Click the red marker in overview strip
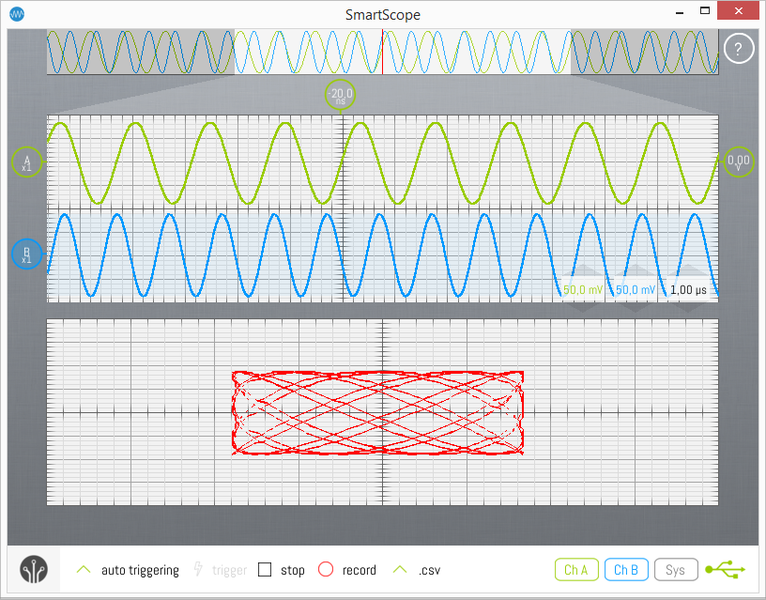766x600 pixels. 382,51
